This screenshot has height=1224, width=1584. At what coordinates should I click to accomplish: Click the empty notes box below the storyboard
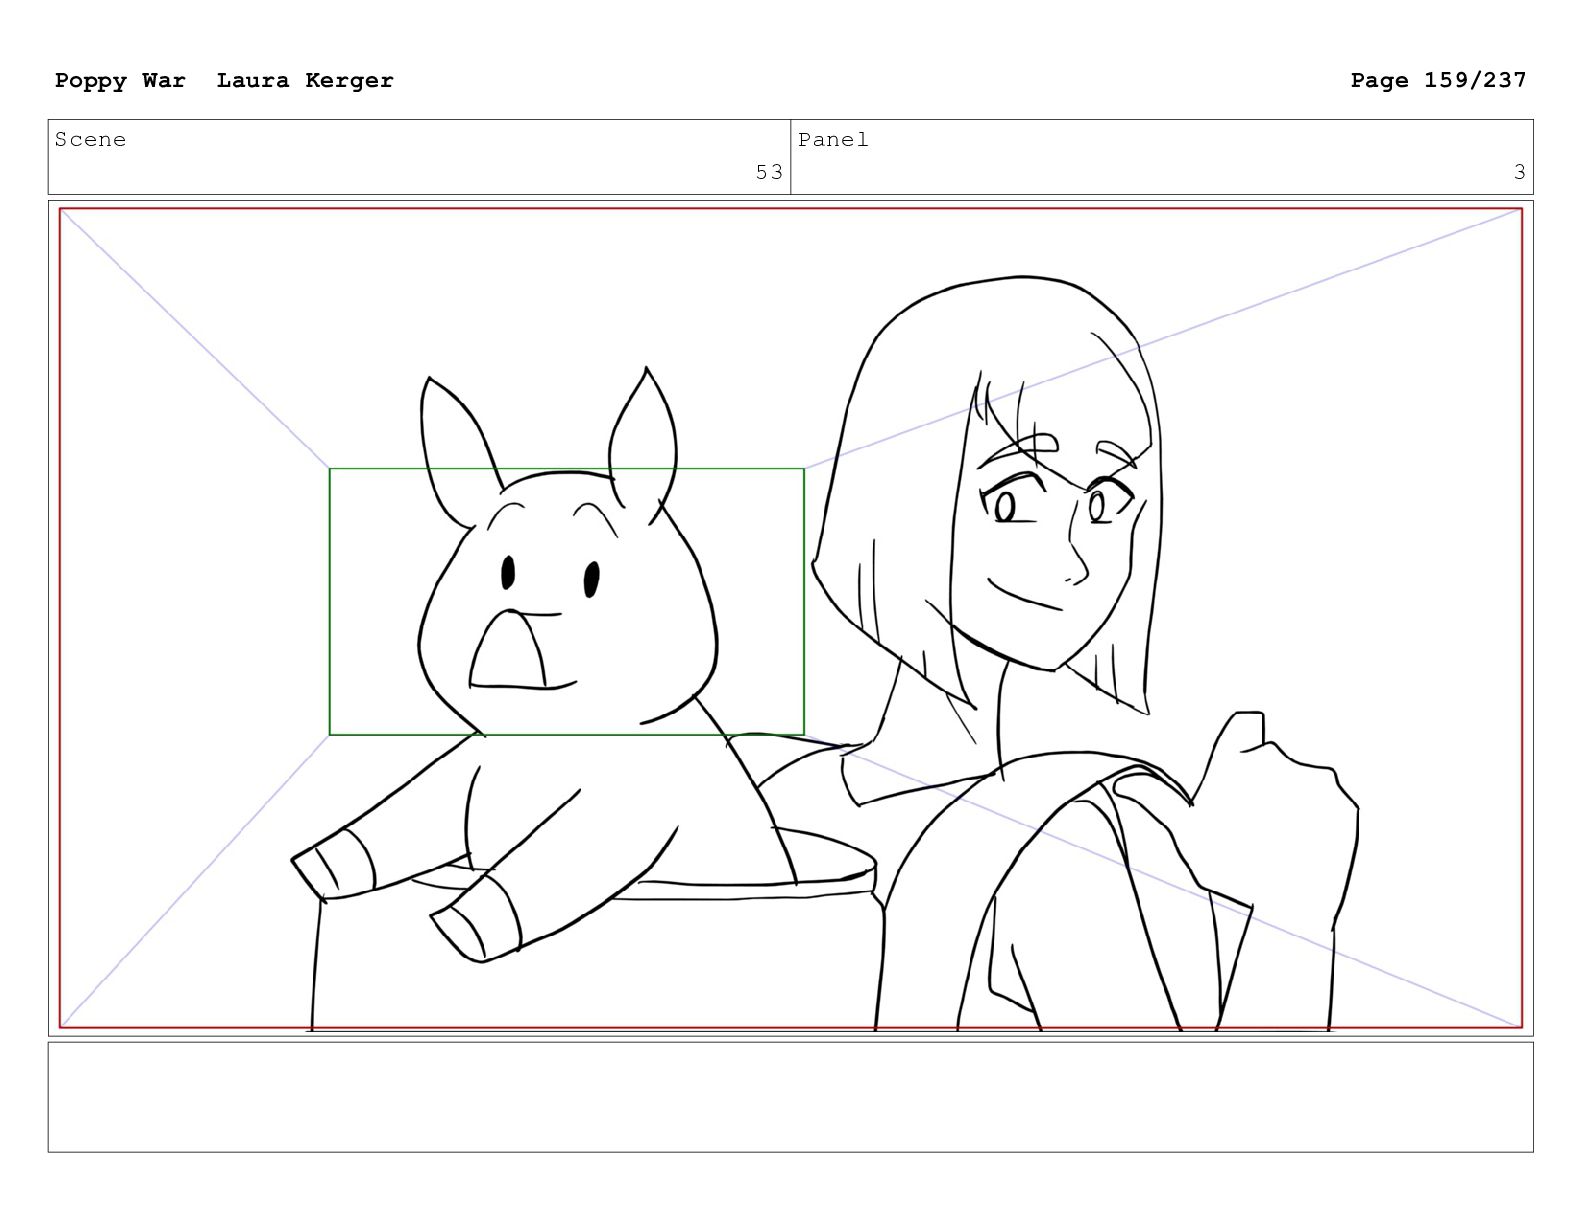coord(790,1097)
